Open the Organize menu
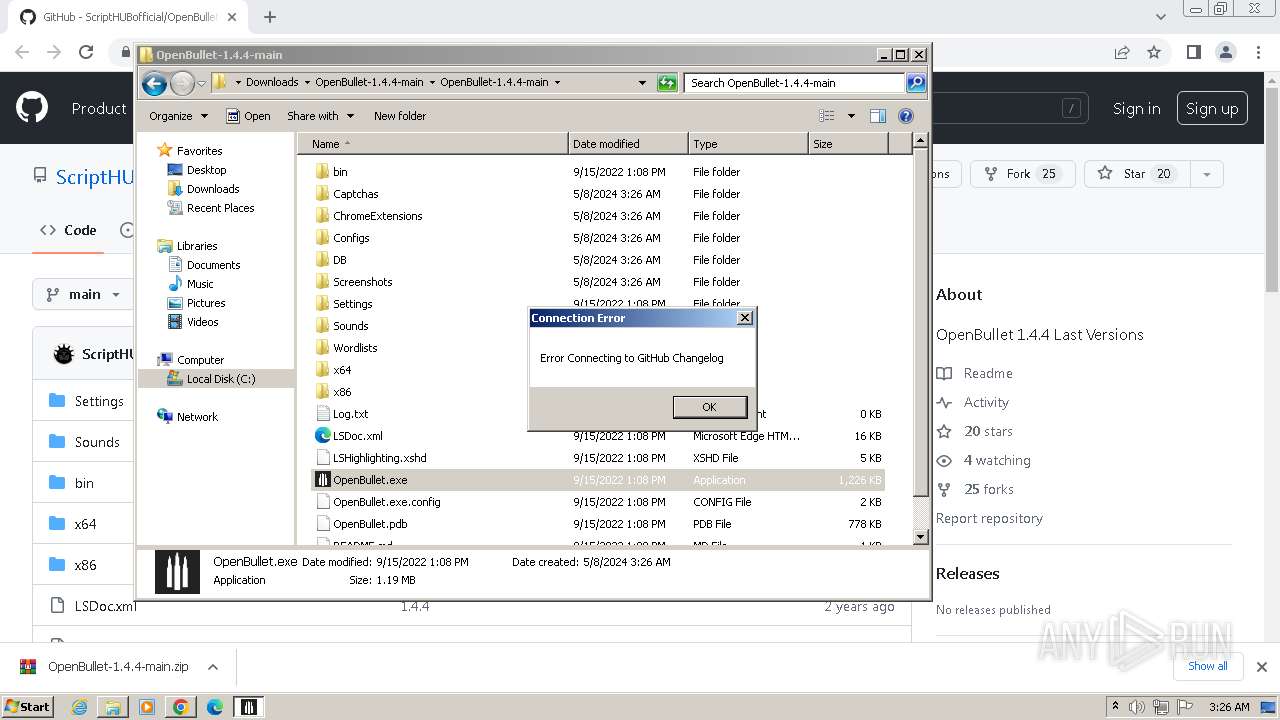1280x720 pixels. tap(178, 116)
